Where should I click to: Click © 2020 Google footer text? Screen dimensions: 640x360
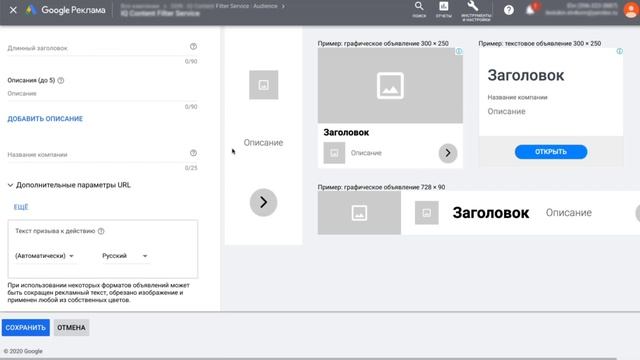[23, 351]
